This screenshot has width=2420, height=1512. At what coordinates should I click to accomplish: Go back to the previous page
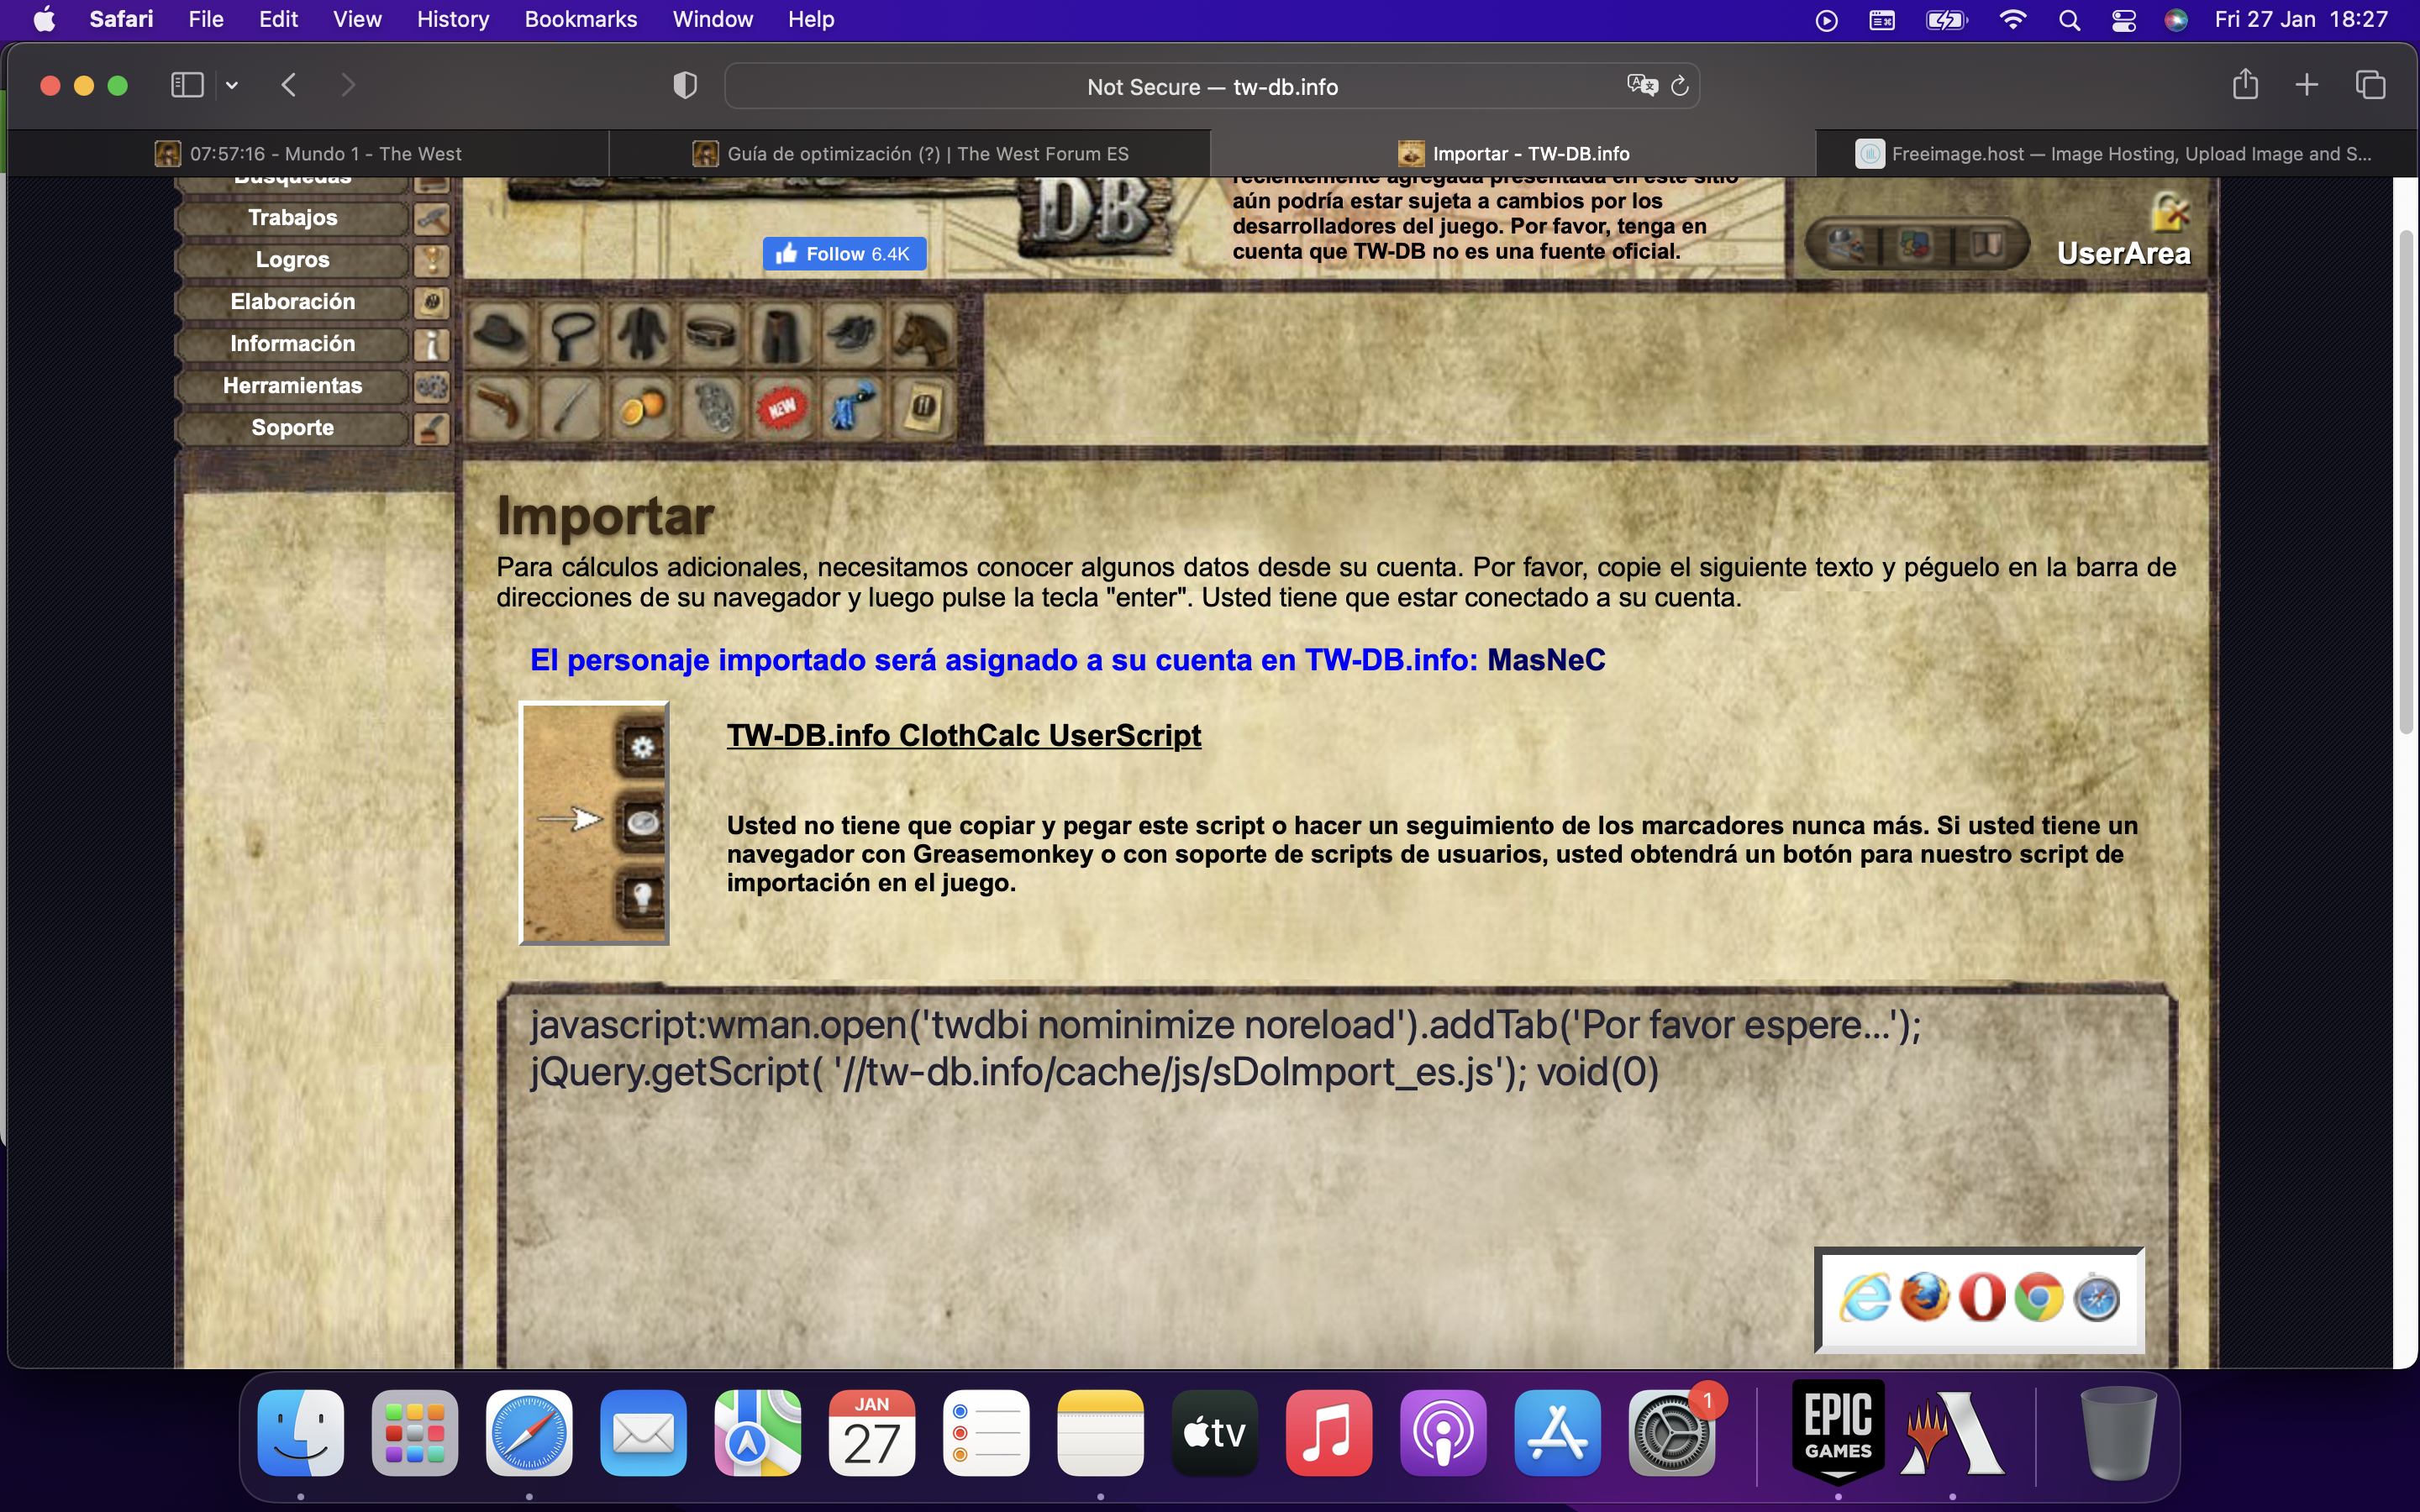click(289, 85)
